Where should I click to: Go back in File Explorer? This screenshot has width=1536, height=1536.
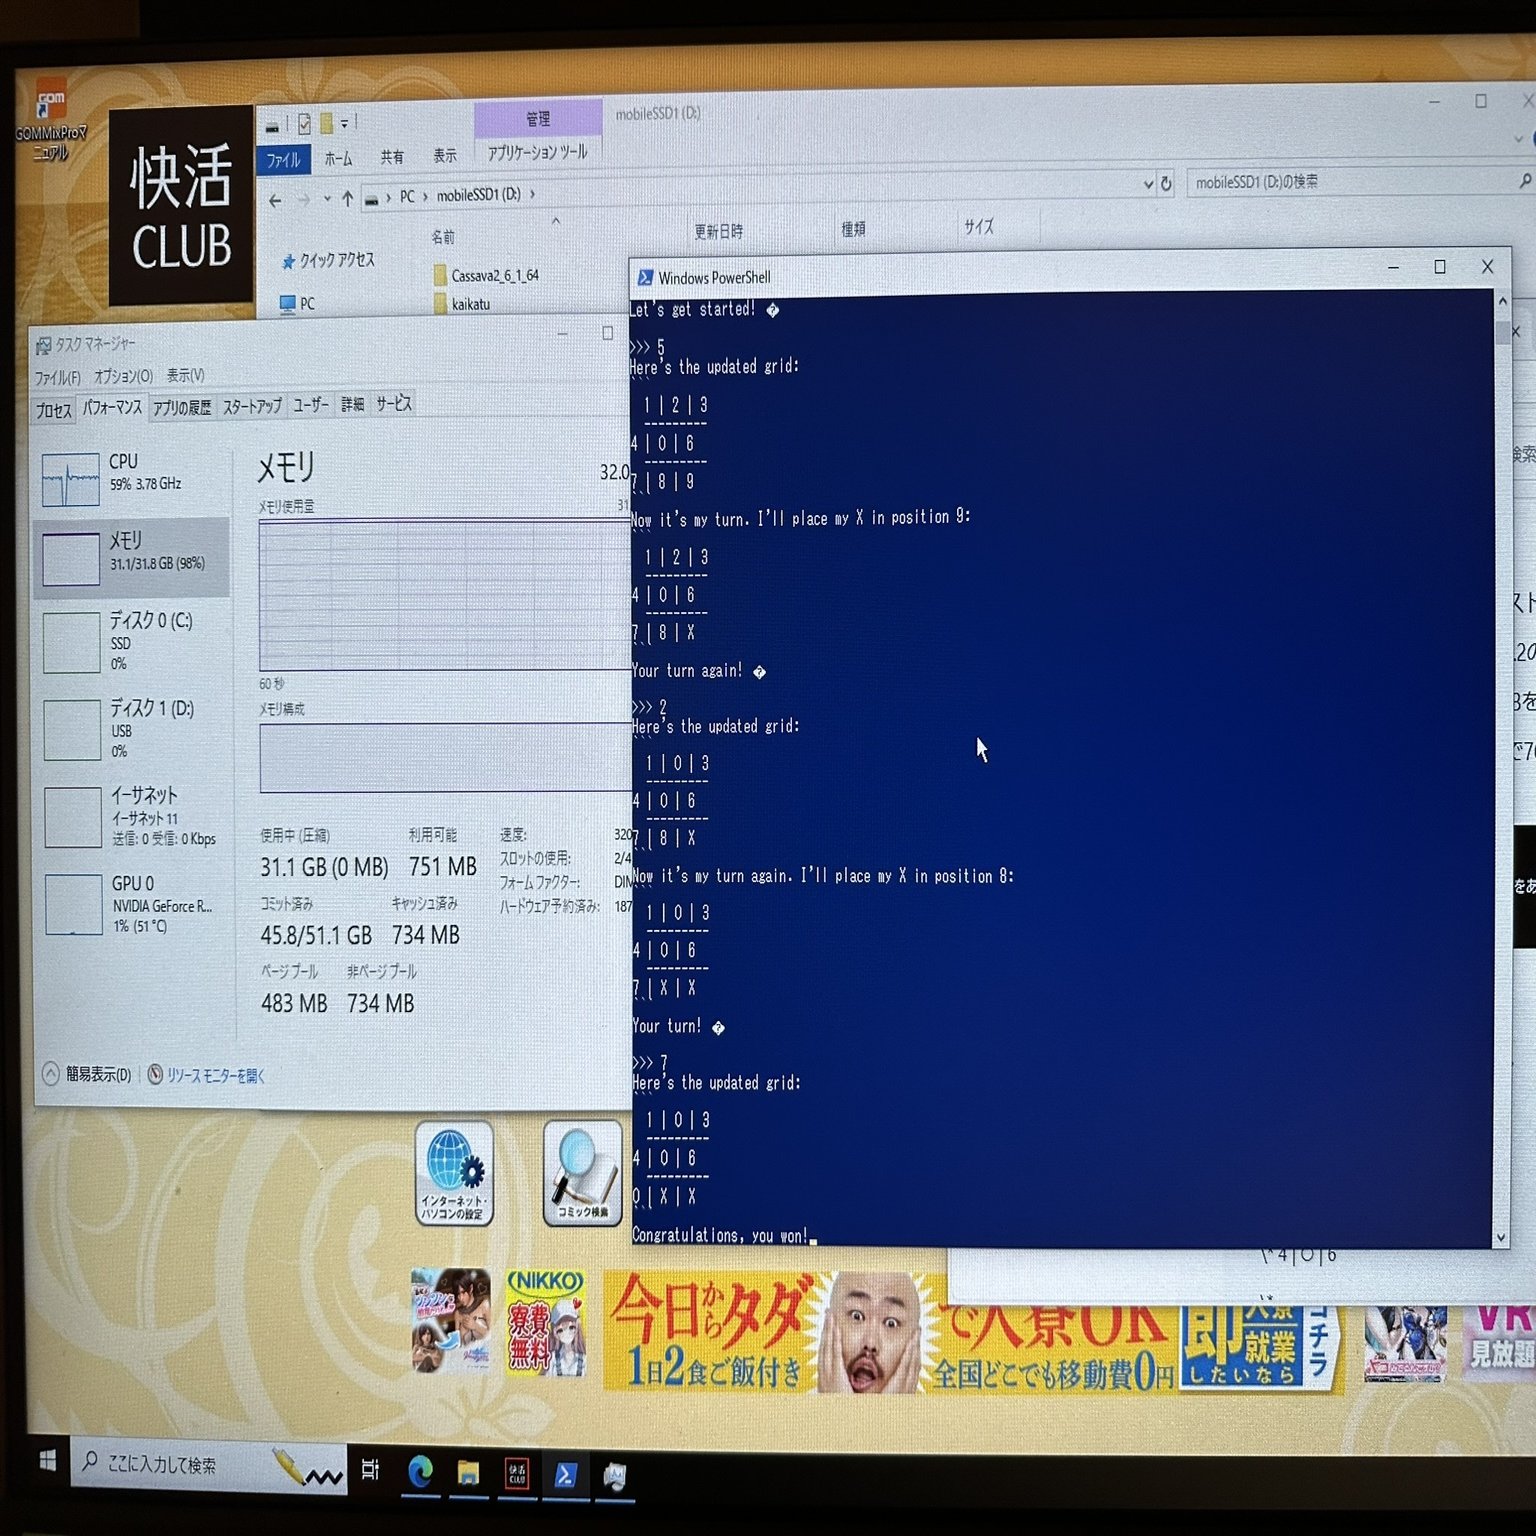click(275, 200)
